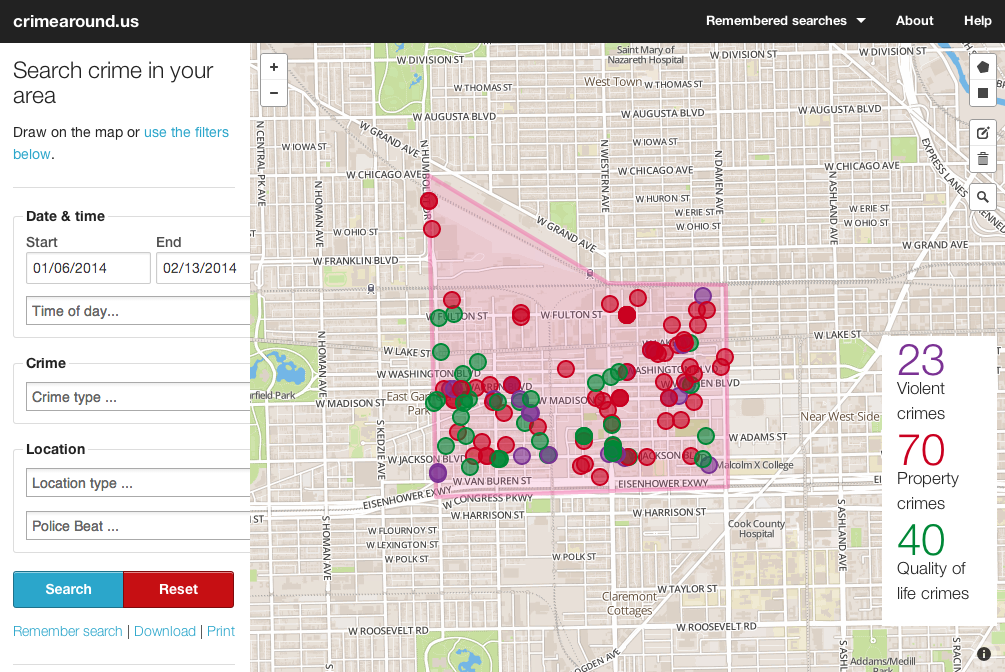Screen dimensions: 1005x672
Task: Click the 'Search crime in your area' heading
Action: tap(113, 83)
